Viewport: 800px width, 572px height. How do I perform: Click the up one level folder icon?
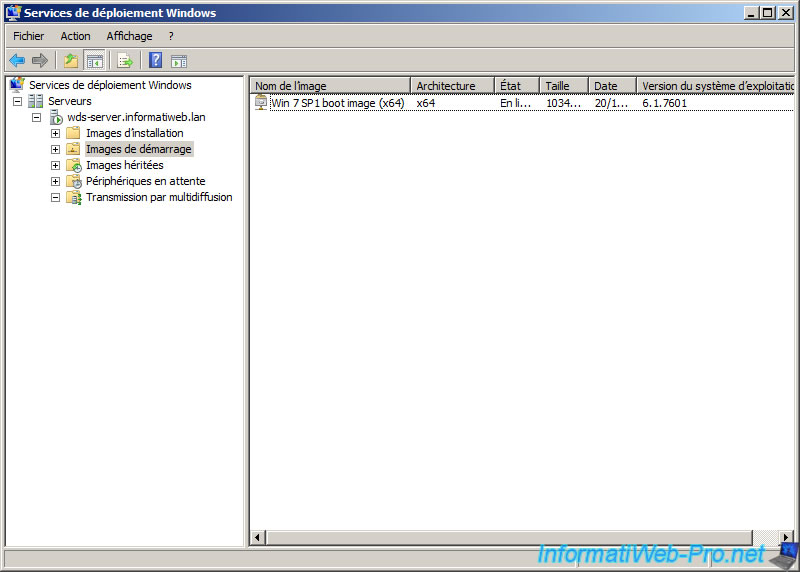71,61
